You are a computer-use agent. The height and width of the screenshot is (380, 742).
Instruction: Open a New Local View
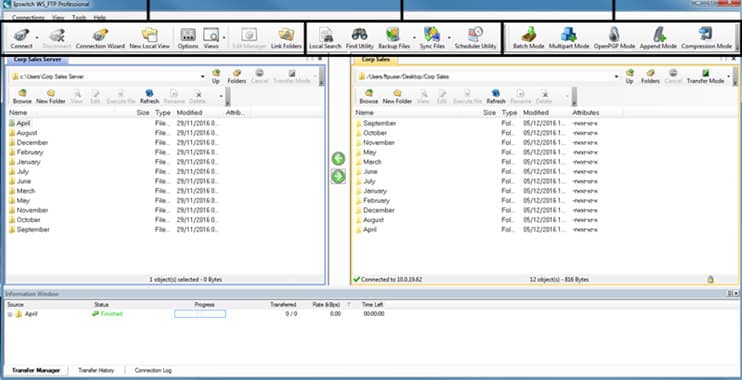click(x=150, y=38)
